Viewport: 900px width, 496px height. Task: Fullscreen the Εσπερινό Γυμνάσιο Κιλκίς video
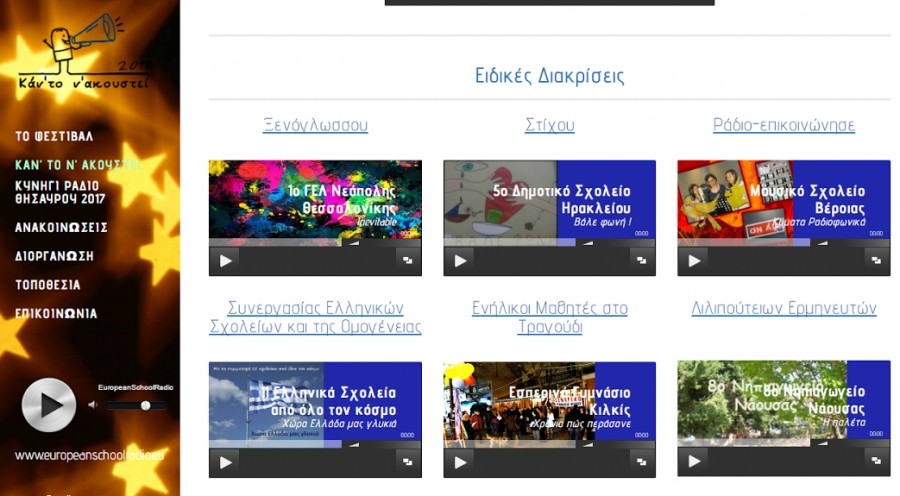[641, 462]
